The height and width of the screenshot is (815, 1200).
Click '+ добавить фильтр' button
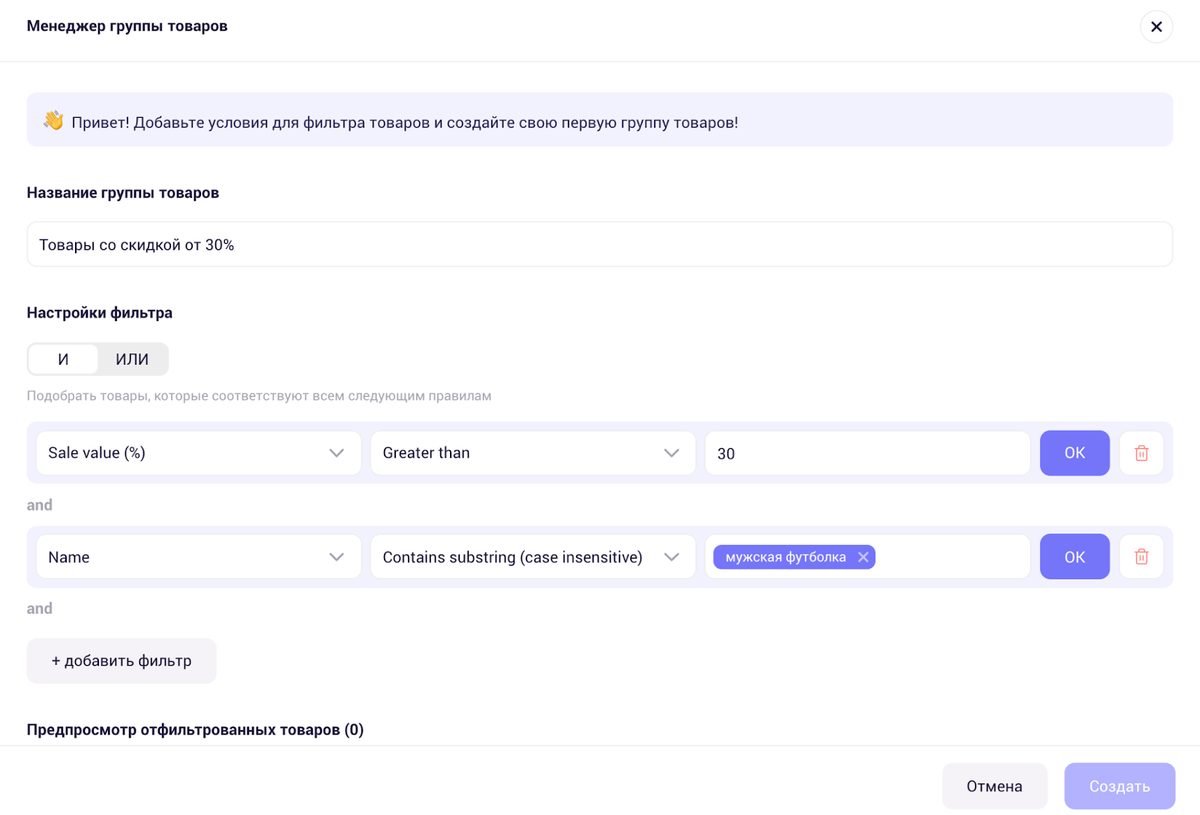pyautogui.click(x=121, y=661)
